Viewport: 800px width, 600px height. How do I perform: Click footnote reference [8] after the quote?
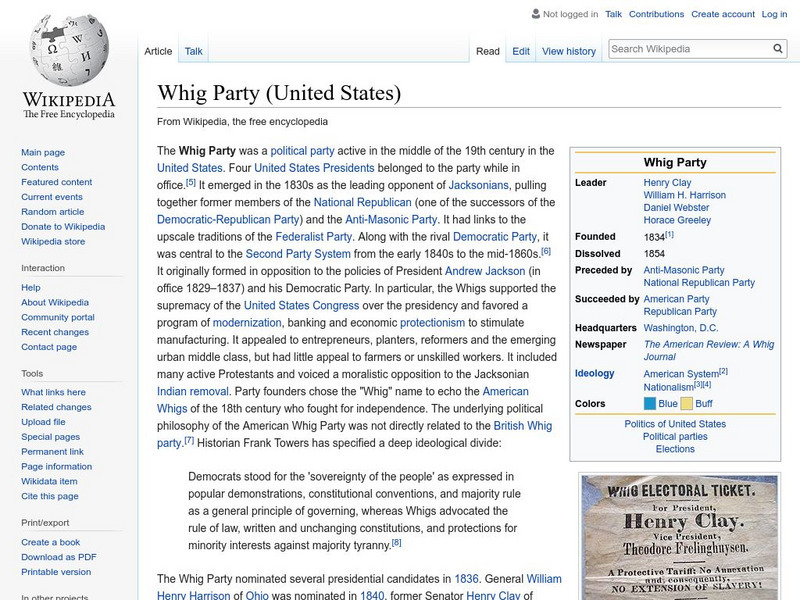[x=396, y=543]
